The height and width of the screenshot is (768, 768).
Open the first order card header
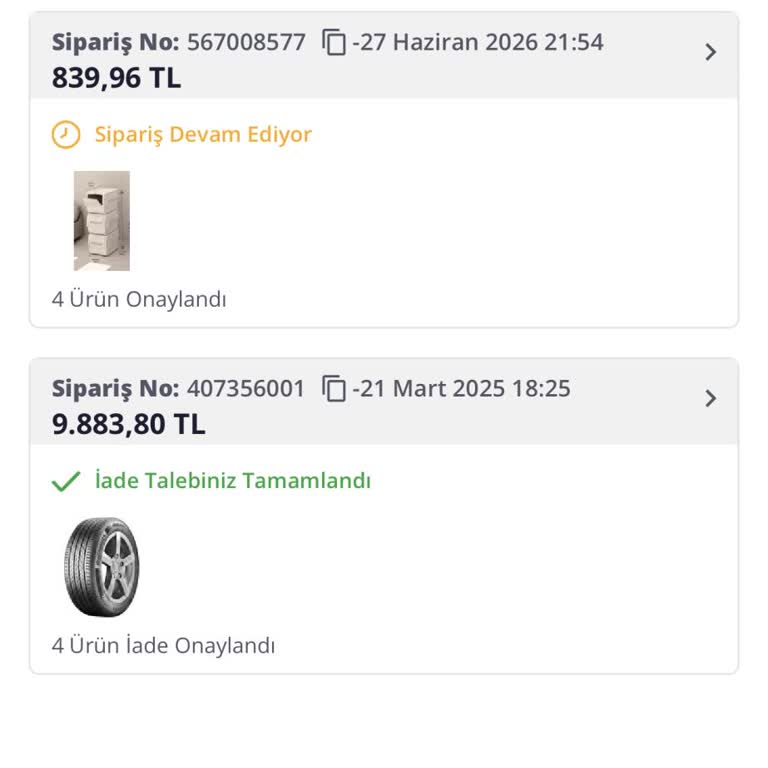coord(384,55)
